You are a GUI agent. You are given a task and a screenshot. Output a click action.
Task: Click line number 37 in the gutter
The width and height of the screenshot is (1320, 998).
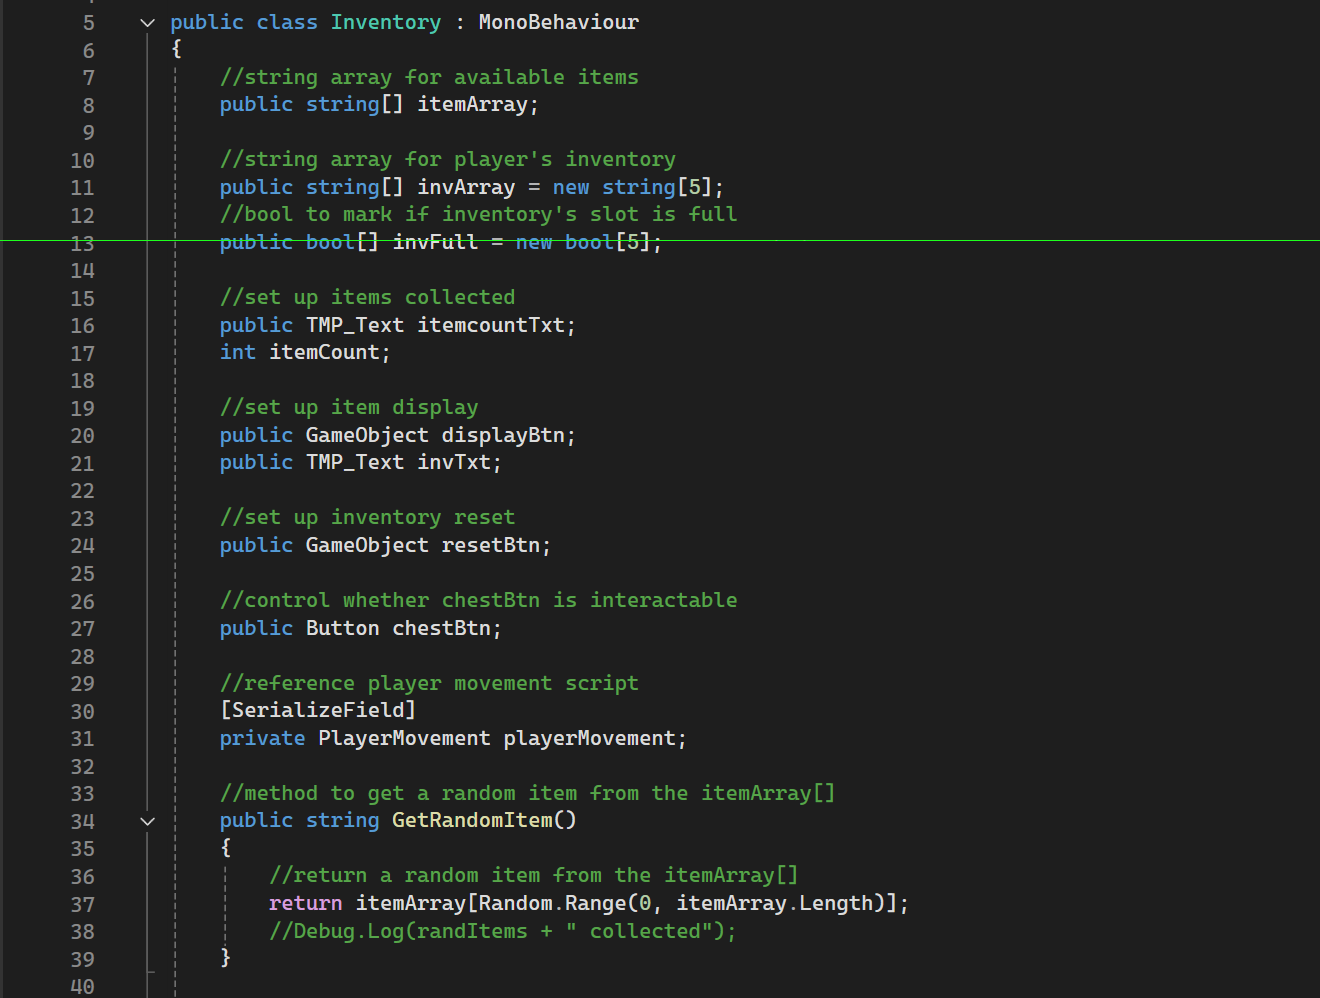pyautogui.click(x=83, y=904)
